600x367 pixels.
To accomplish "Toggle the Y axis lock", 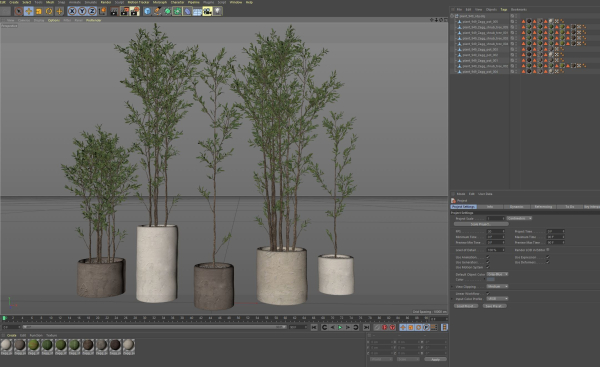I will (82, 11).
